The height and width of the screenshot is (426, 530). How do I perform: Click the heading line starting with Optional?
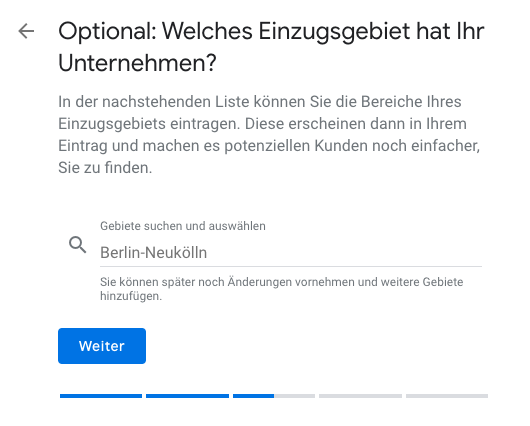[x=271, y=32]
